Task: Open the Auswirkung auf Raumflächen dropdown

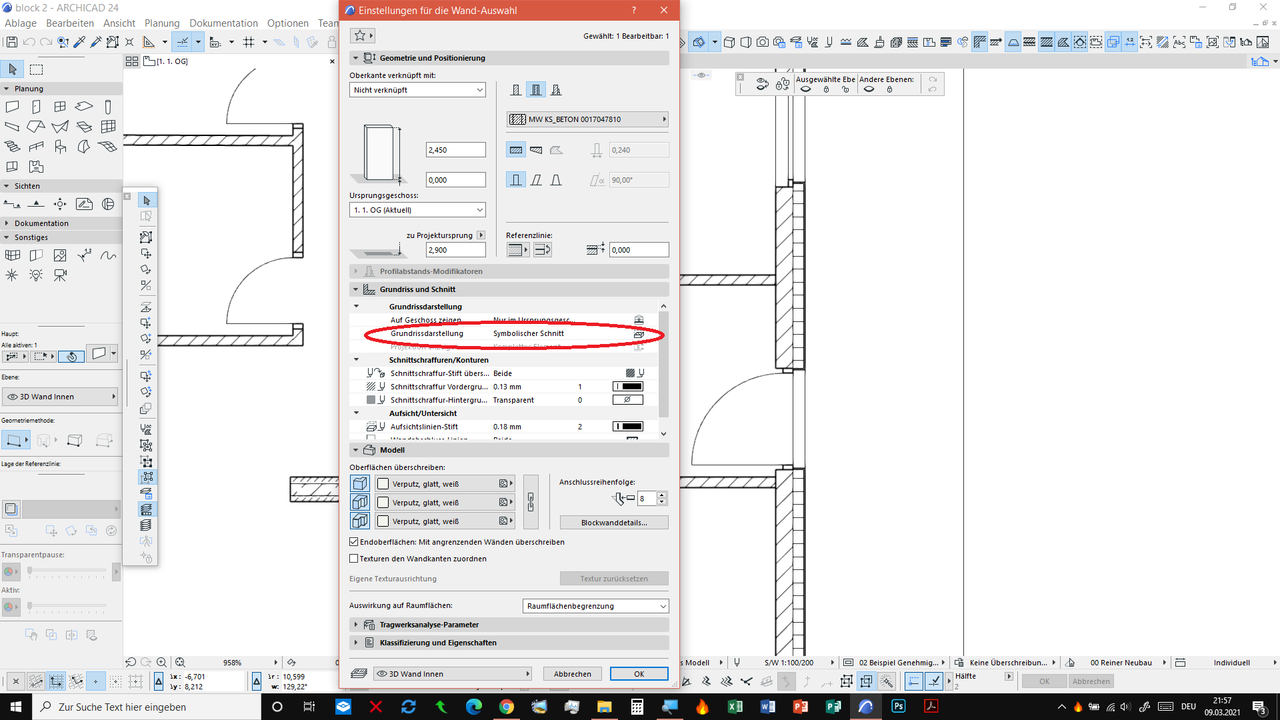Action: coord(596,606)
